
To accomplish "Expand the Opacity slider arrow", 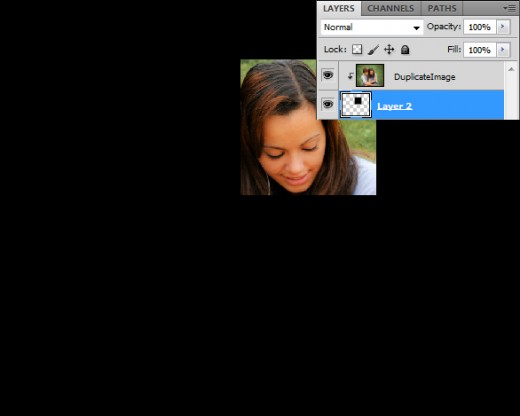I will [503, 27].
